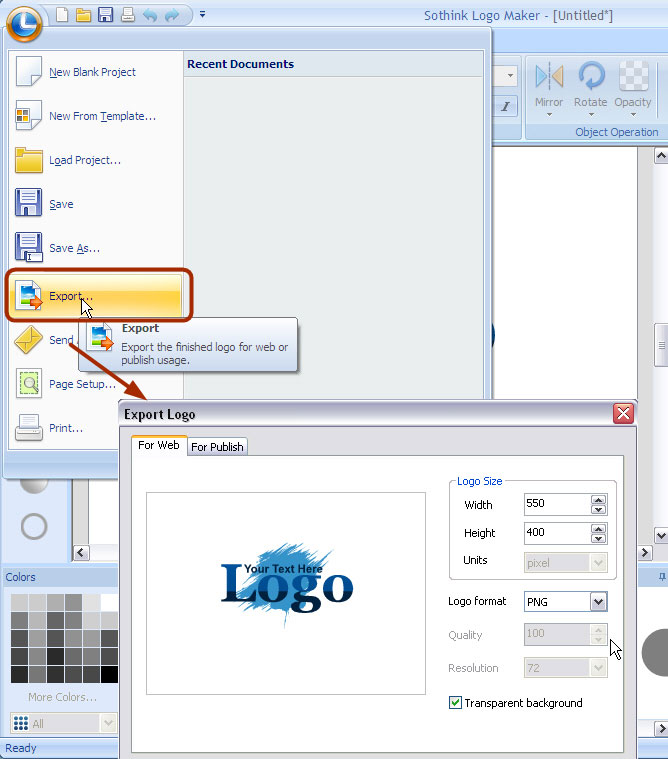Click the Ready status bar text
668x759 pixels.
[21, 748]
